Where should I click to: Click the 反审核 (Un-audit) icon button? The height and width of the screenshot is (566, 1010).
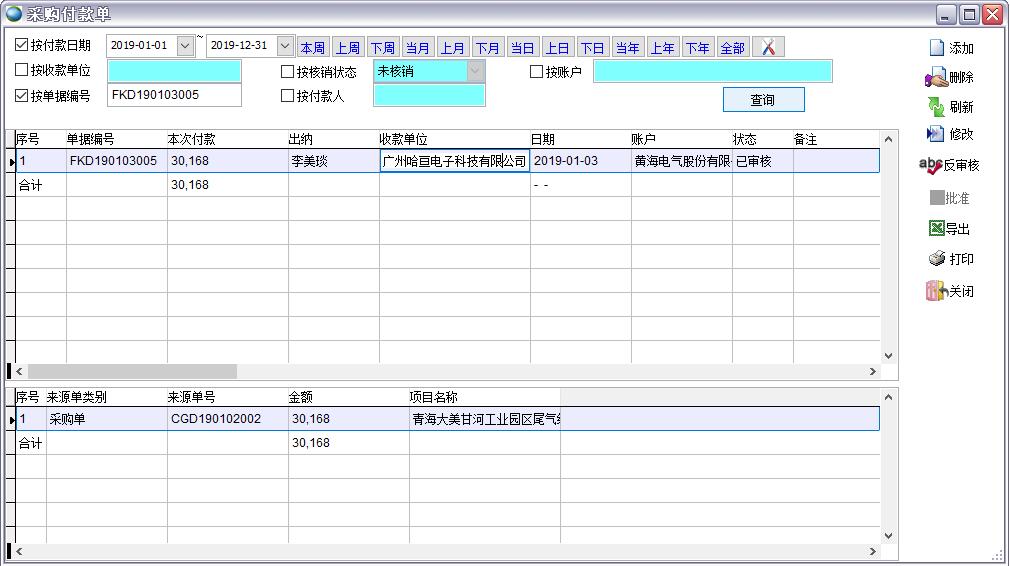pyautogui.click(x=931, y=166)
